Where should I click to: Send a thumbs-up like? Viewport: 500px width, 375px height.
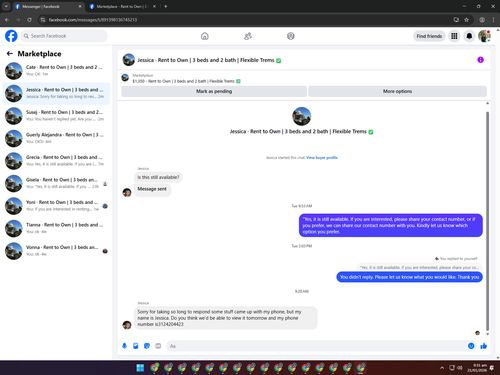tap(484, 346)
